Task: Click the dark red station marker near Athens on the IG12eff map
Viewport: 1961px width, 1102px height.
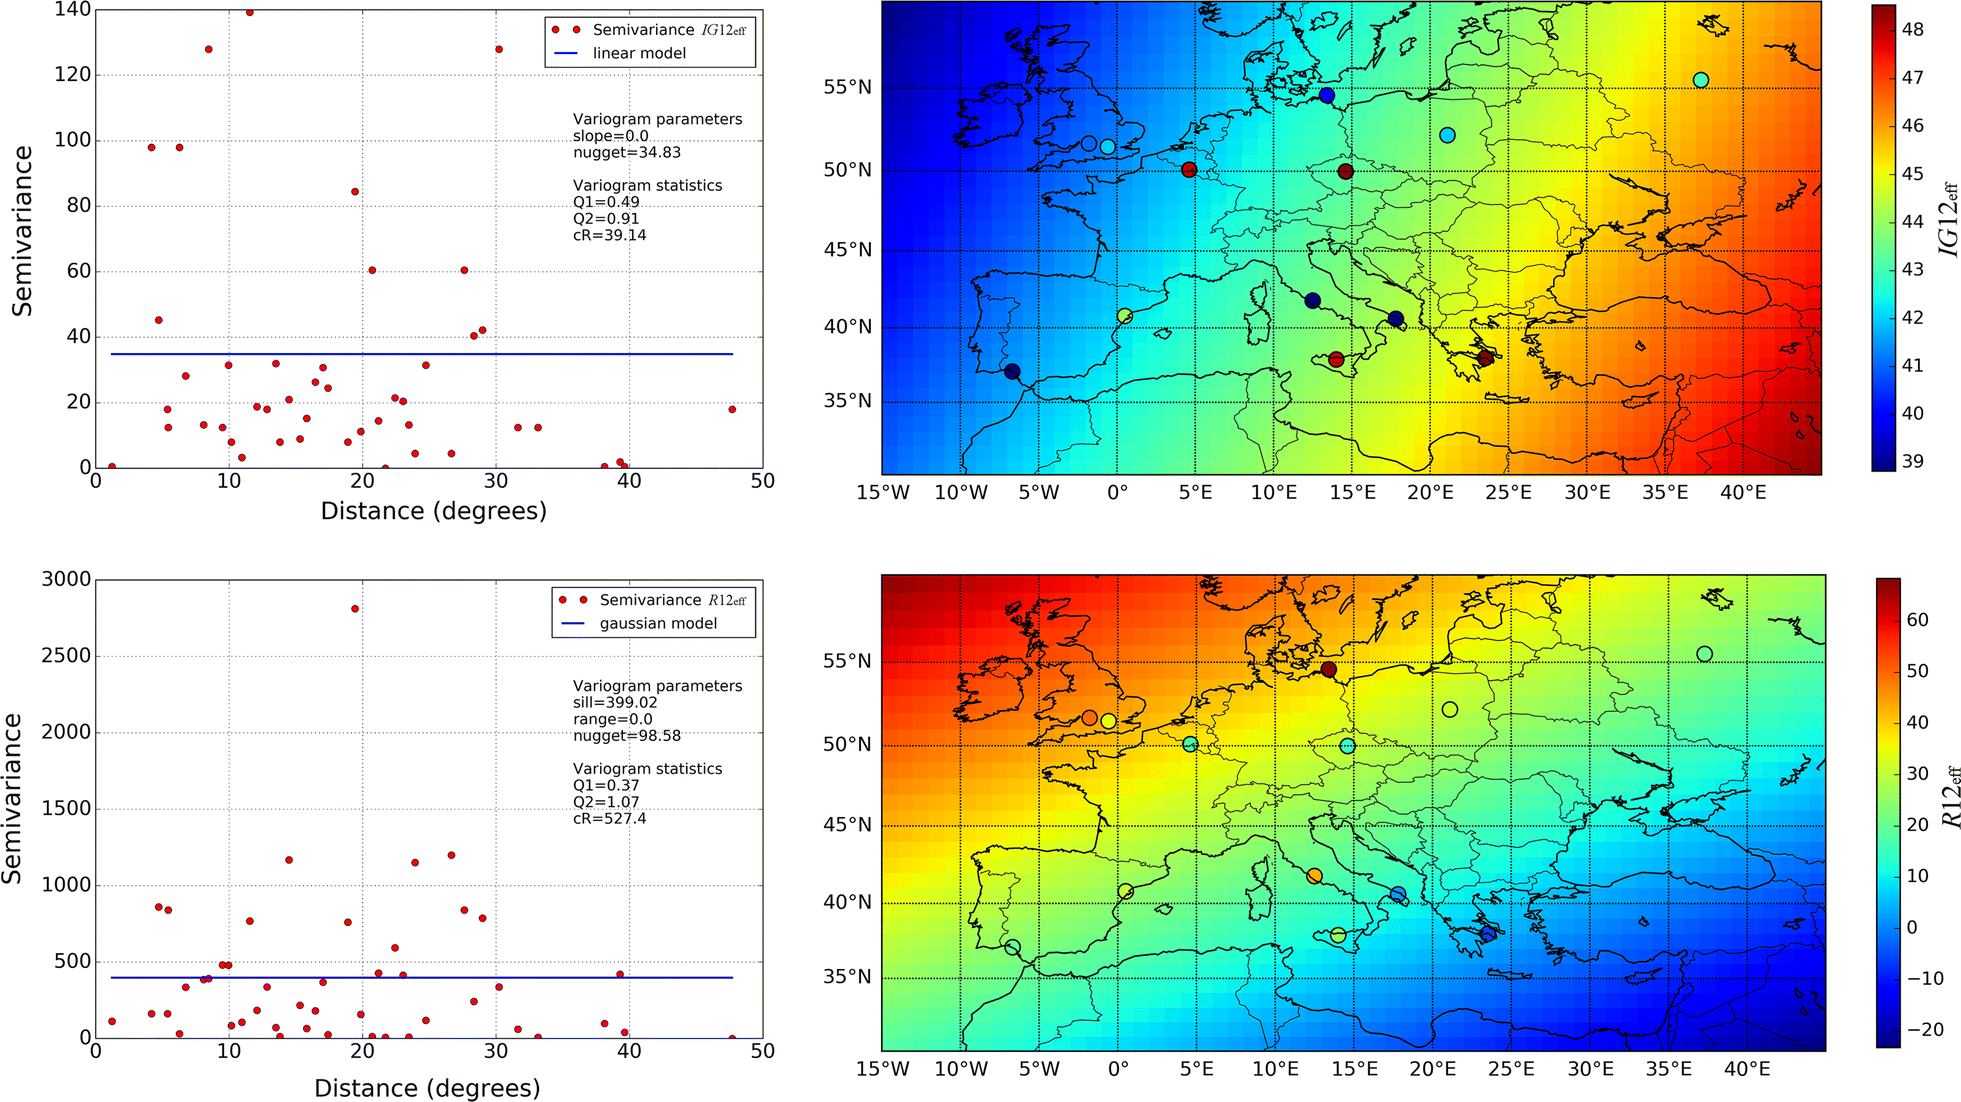Action: tap(1486, 358)
